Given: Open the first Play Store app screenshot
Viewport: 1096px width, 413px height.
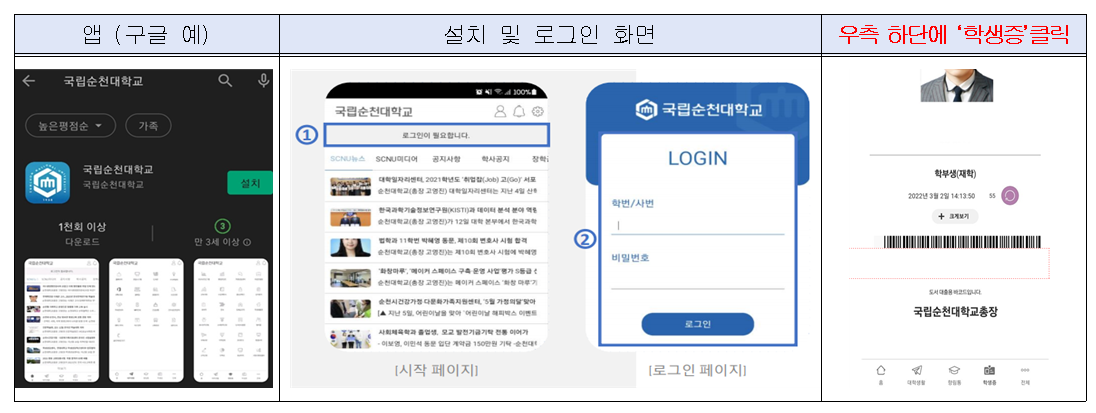Looking at the screenshot, I should [x=61, y=321].
